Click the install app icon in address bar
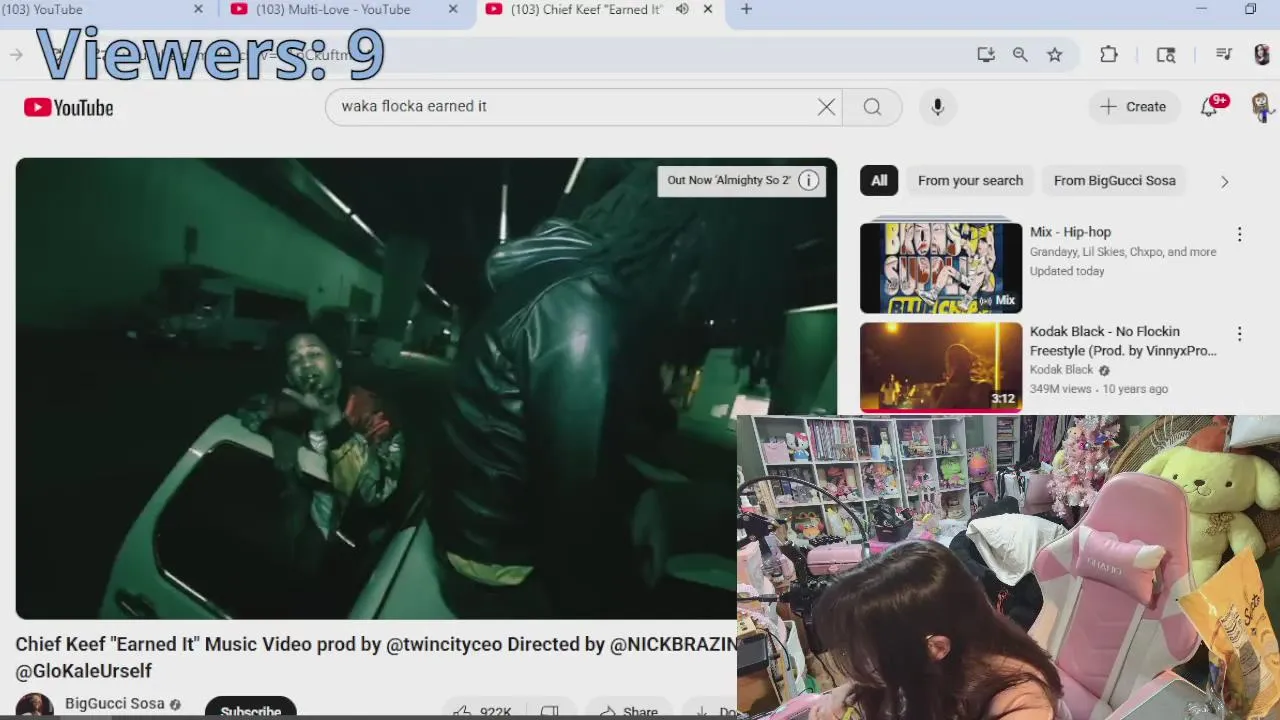Viewport: 1280px width, 720px height. [986, 55]
